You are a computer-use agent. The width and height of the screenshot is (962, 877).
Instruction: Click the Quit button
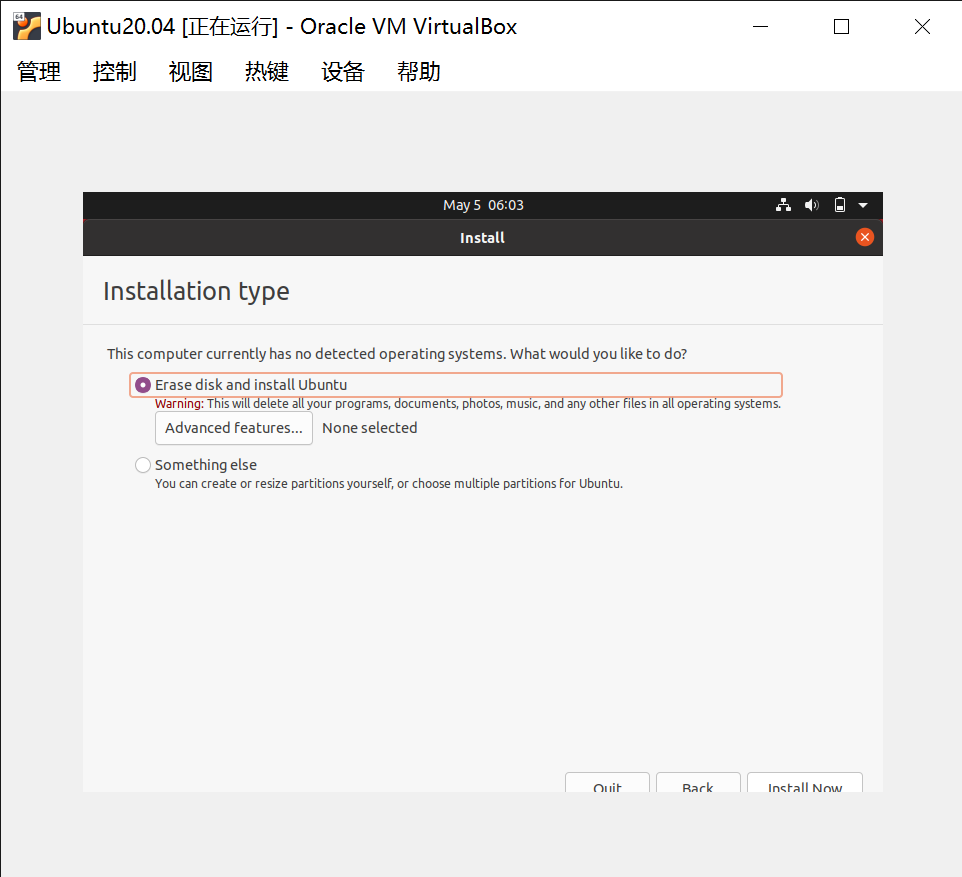607,783
